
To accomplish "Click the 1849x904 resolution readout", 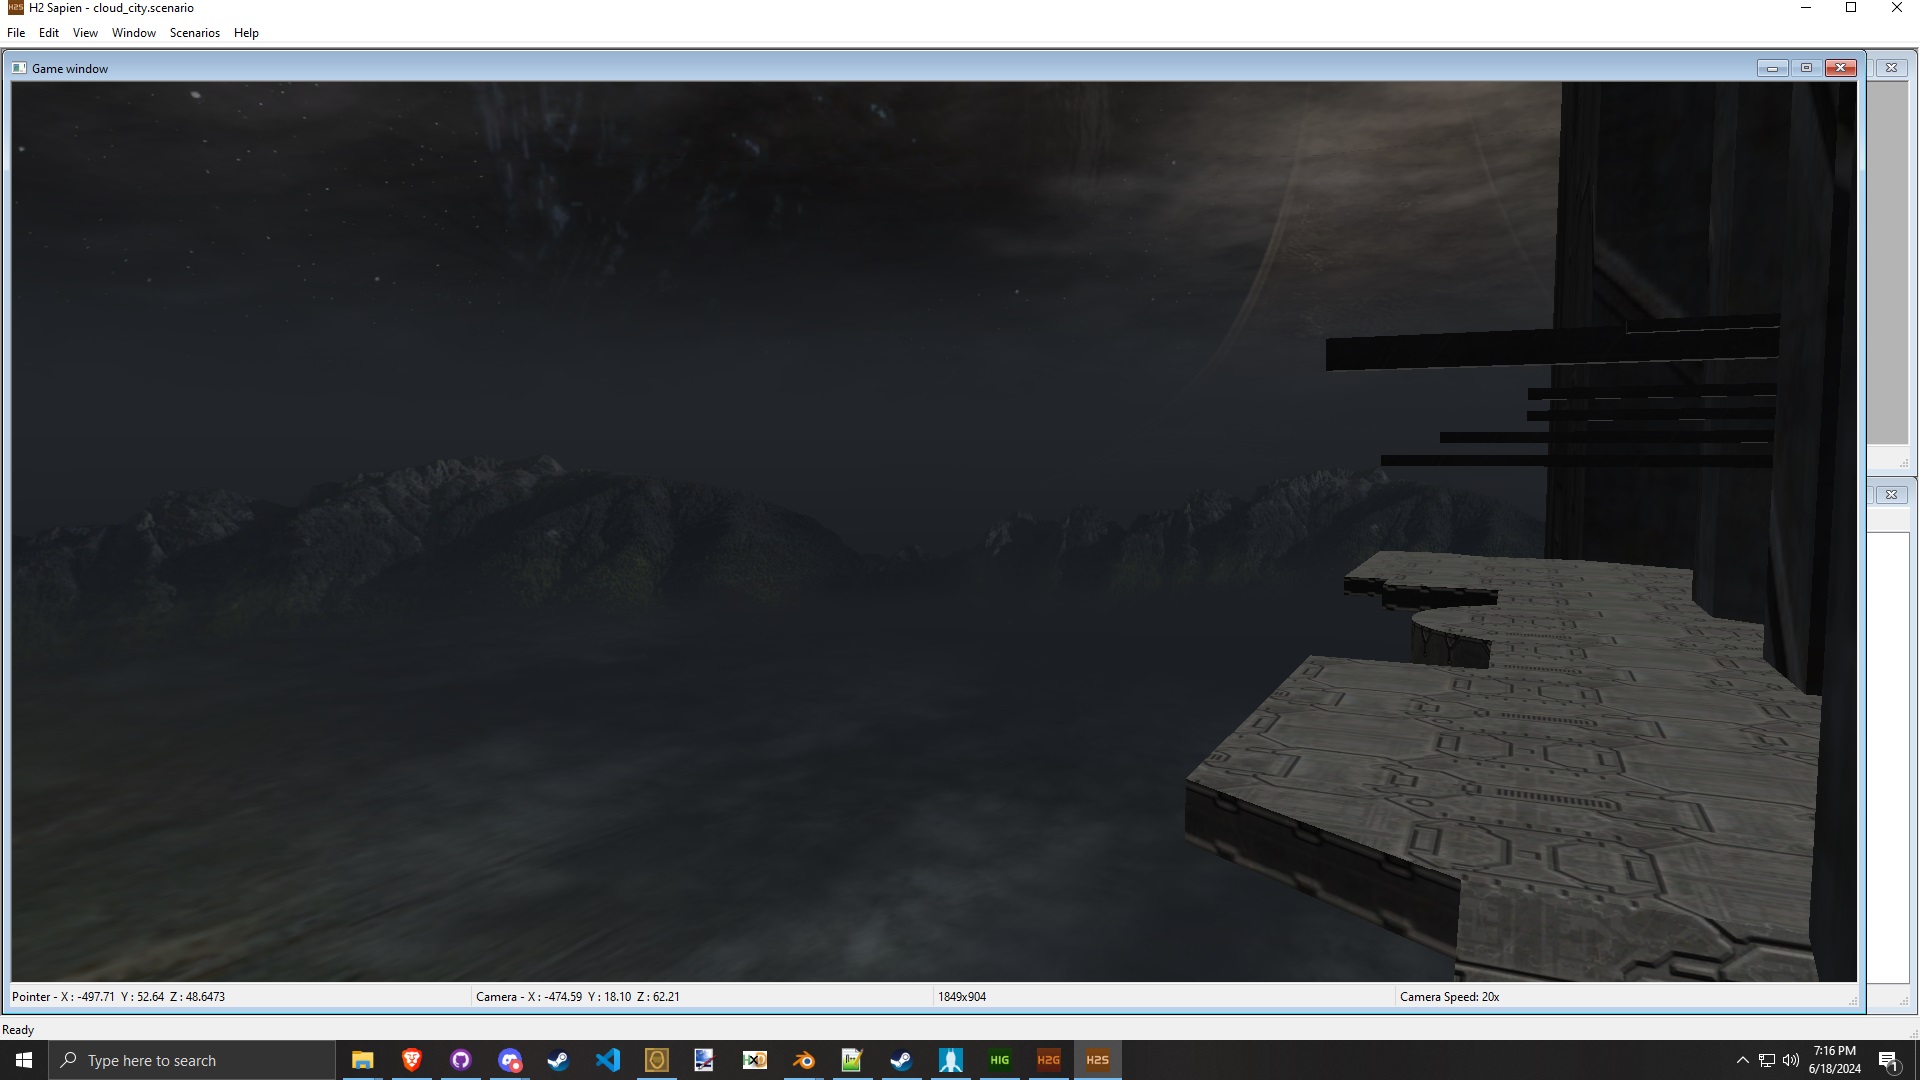I will [x=962, y=997].
